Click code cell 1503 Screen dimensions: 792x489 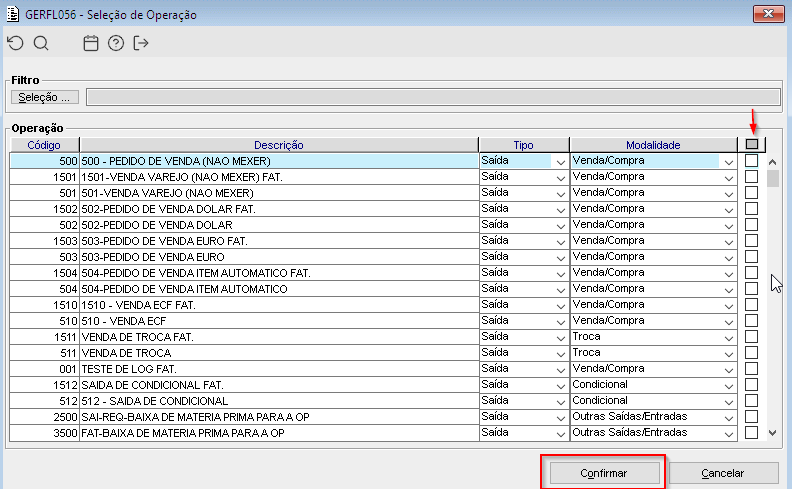tap(44, 241)
